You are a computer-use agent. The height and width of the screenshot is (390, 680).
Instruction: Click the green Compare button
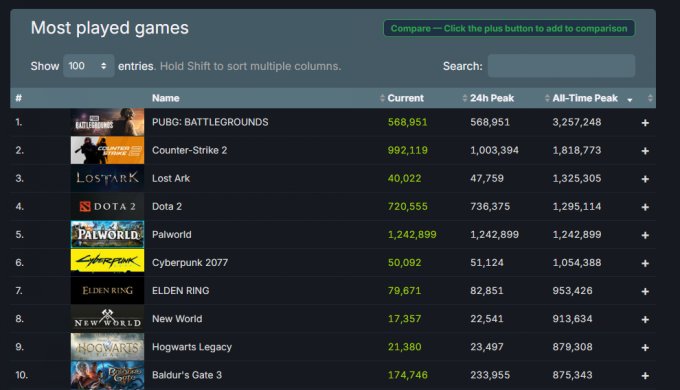click(x=509, y=29)
